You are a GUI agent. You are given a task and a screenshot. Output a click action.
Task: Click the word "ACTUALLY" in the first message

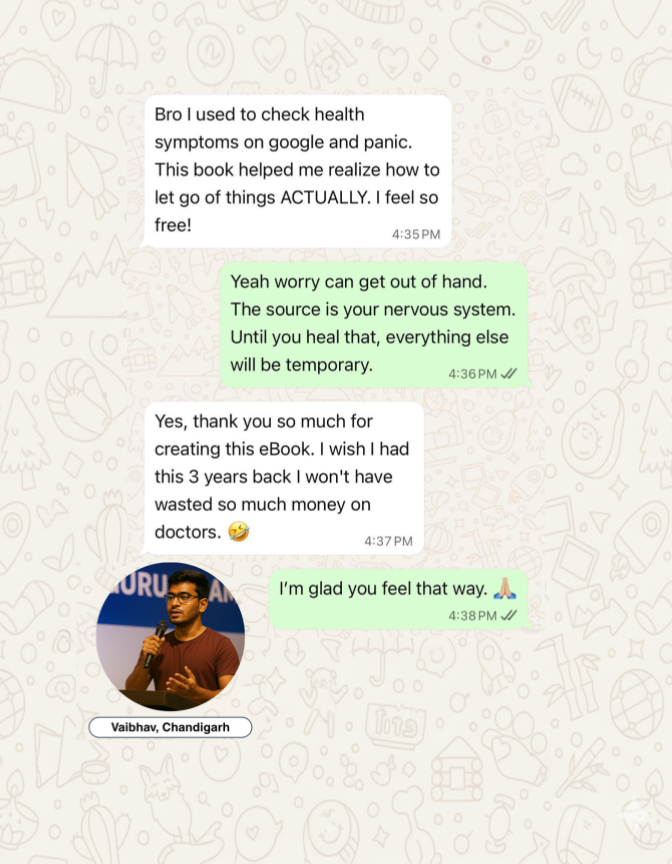point(326,197)
